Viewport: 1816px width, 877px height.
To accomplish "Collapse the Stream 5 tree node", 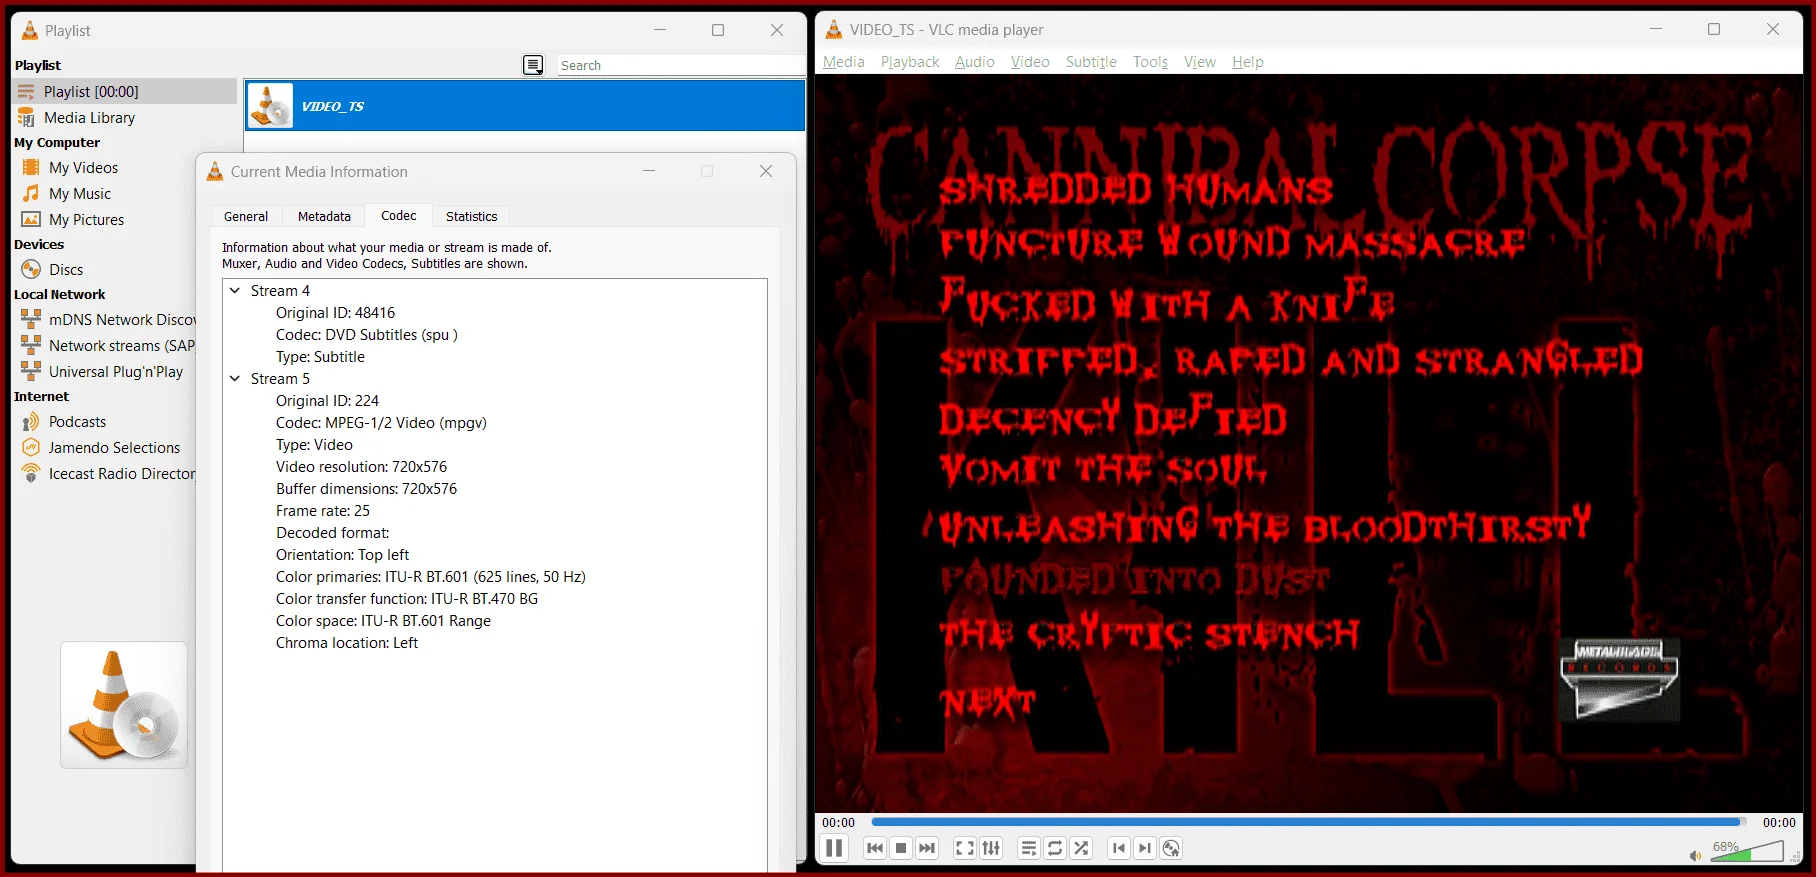I will 235,379.
